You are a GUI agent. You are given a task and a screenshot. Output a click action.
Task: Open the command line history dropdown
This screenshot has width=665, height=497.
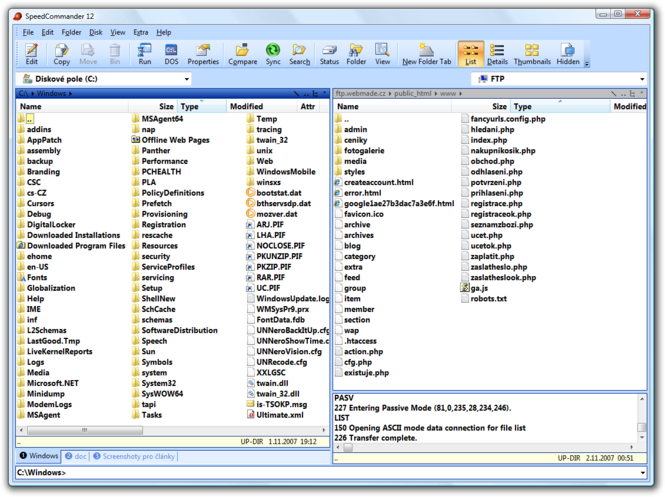pyautogui.click(x=643, y=472)
